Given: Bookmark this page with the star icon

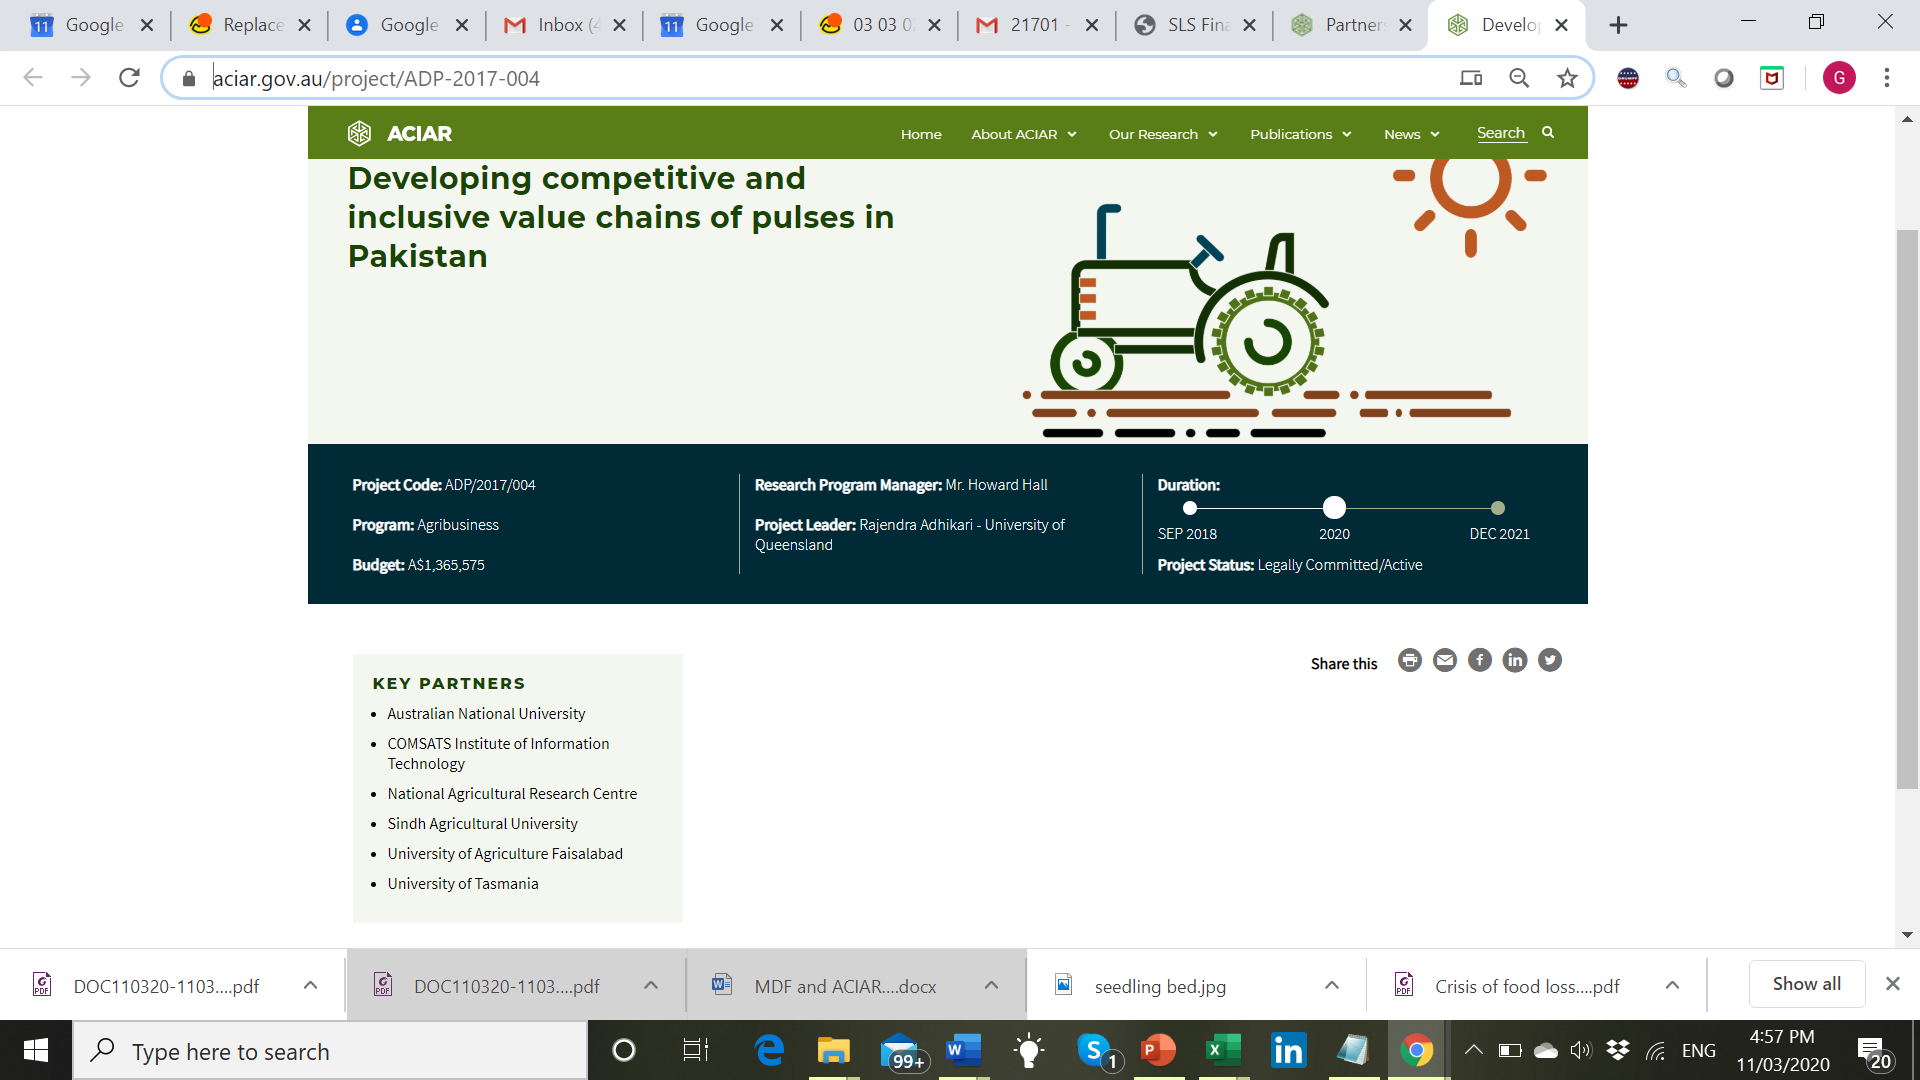Looking at the screenshot, I should [1567, 78].
